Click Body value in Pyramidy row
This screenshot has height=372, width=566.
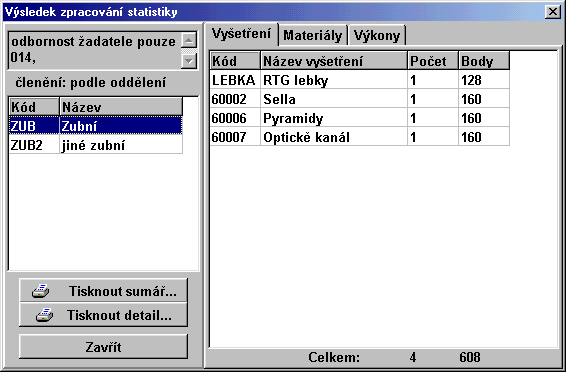click(484, 118)
